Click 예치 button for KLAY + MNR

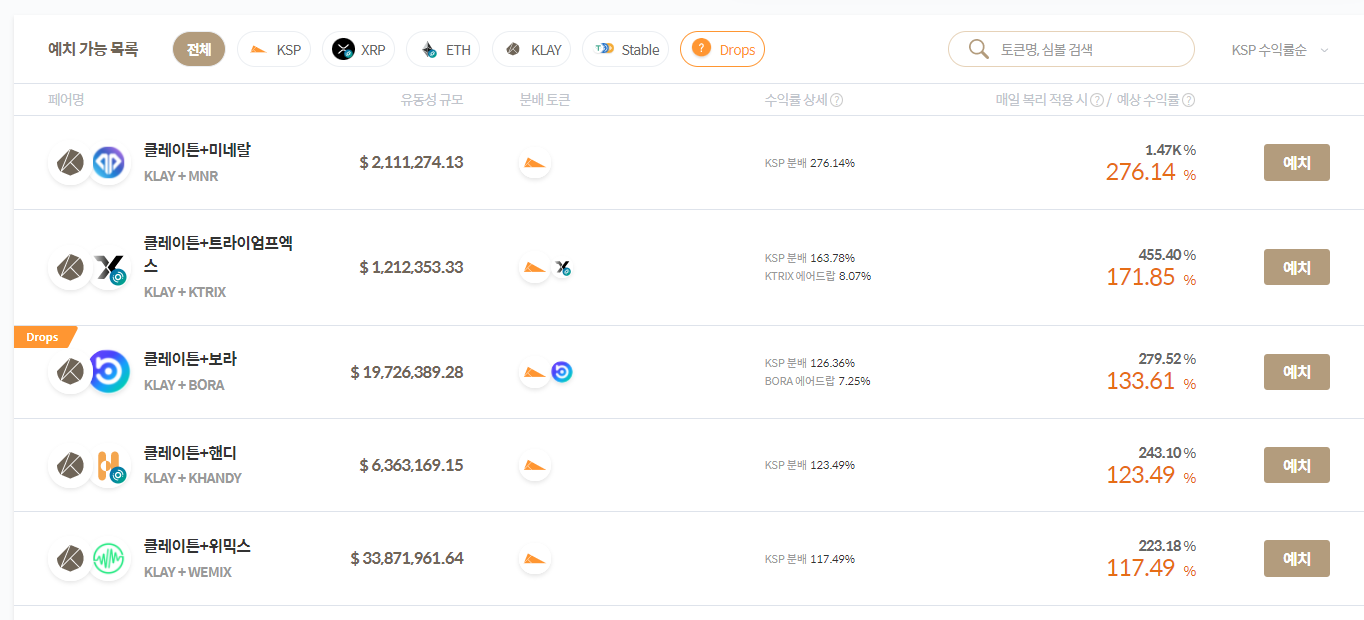(1297, 163)
